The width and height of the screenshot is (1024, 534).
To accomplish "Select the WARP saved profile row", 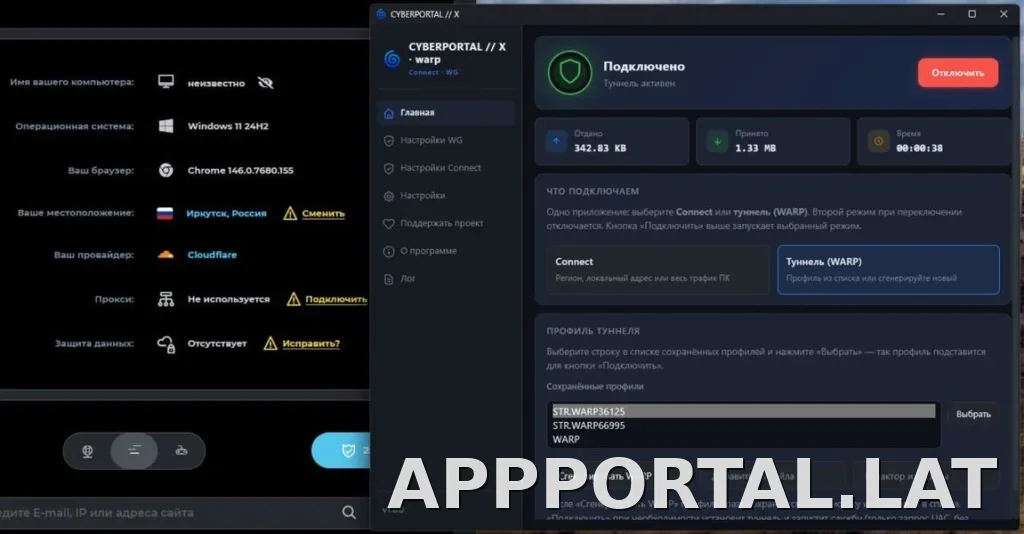I will [x=743, y=439].
